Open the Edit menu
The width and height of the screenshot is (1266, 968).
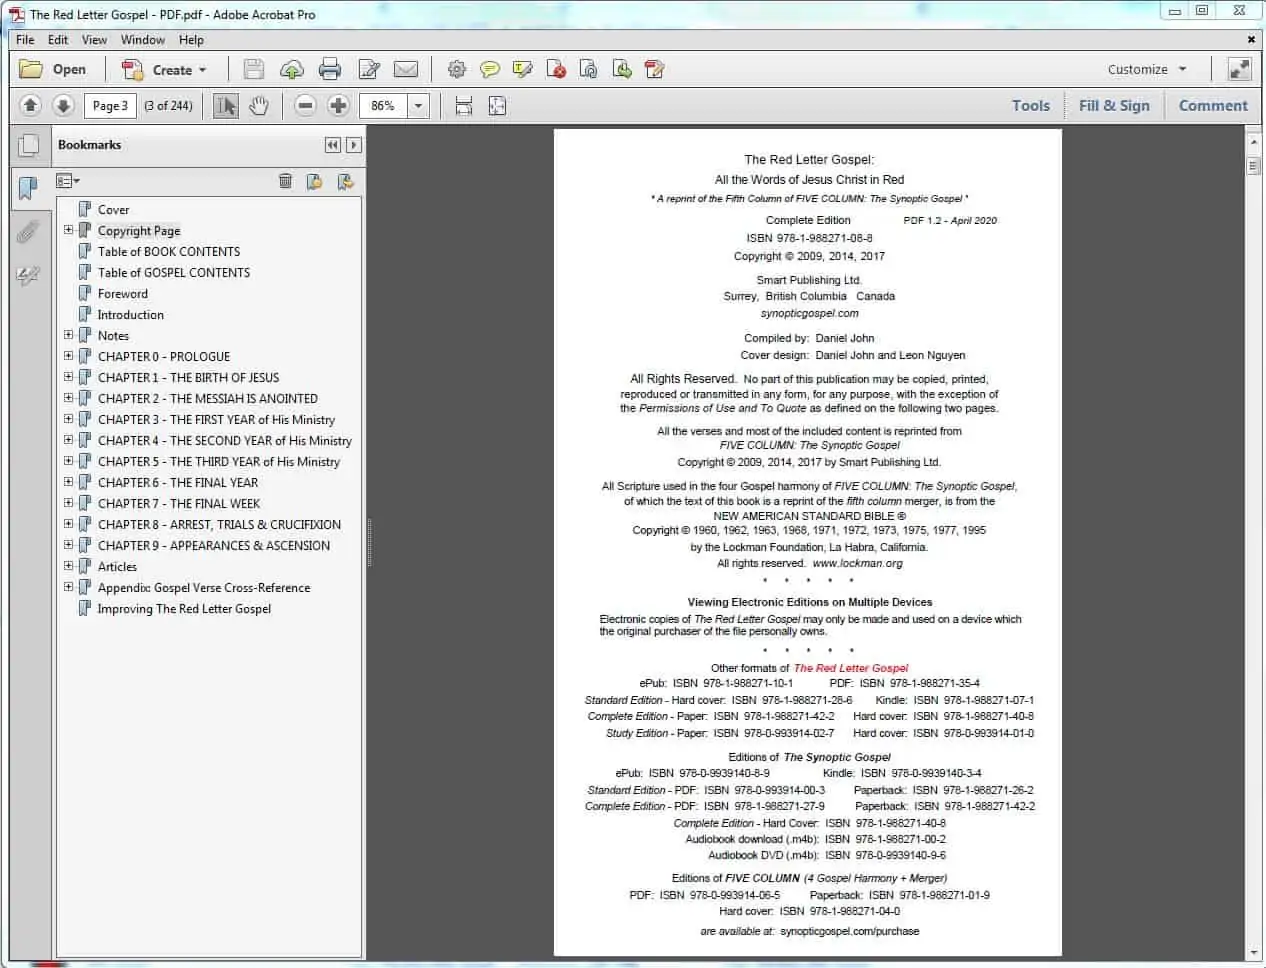(x=58, y=40)
